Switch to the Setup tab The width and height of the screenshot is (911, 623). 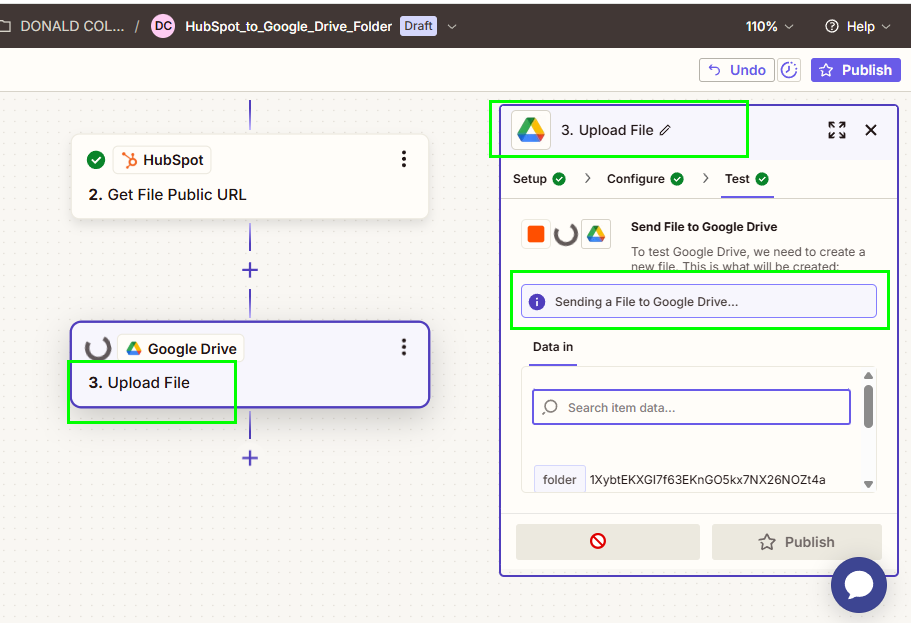(x=539, y=179)
